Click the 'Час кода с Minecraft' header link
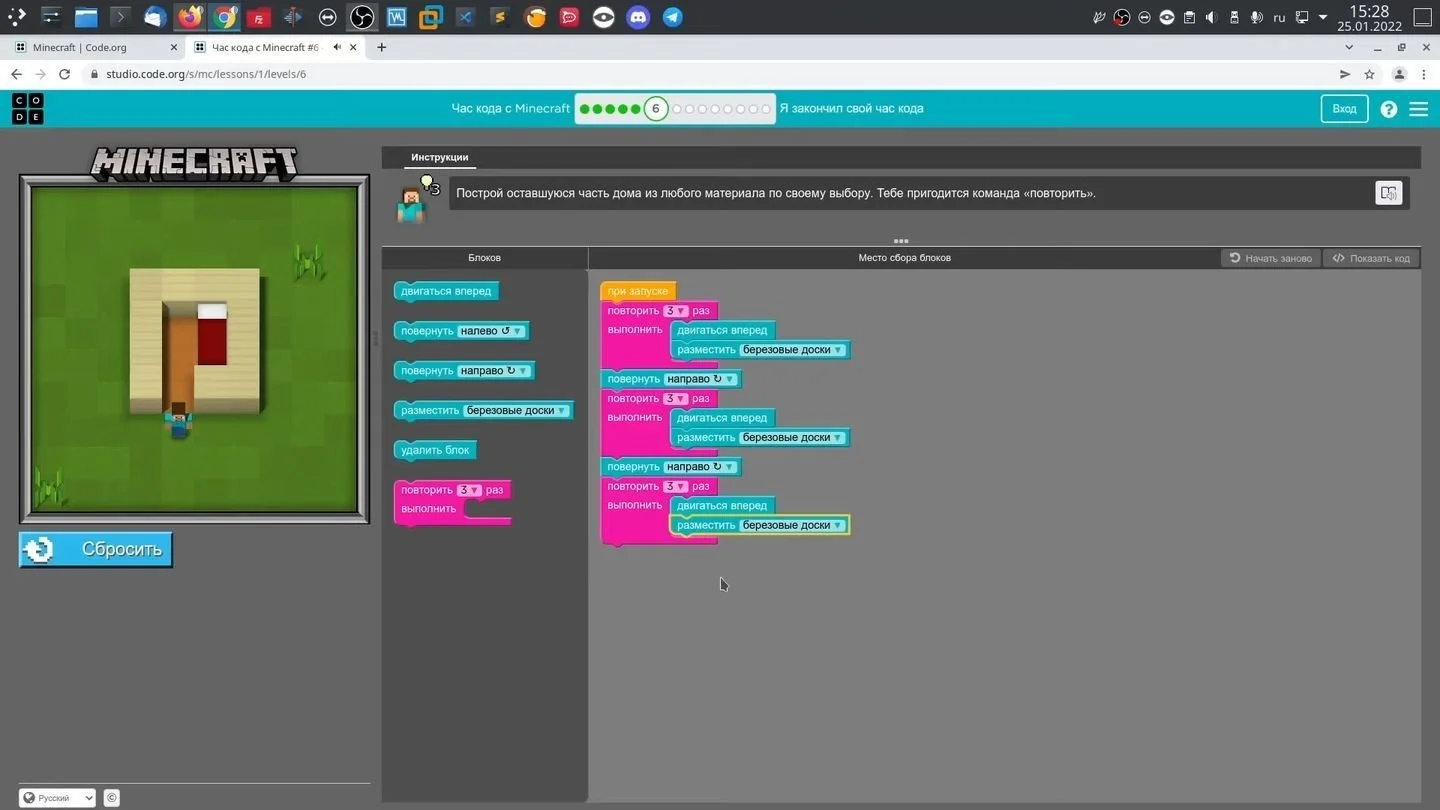 511,109
